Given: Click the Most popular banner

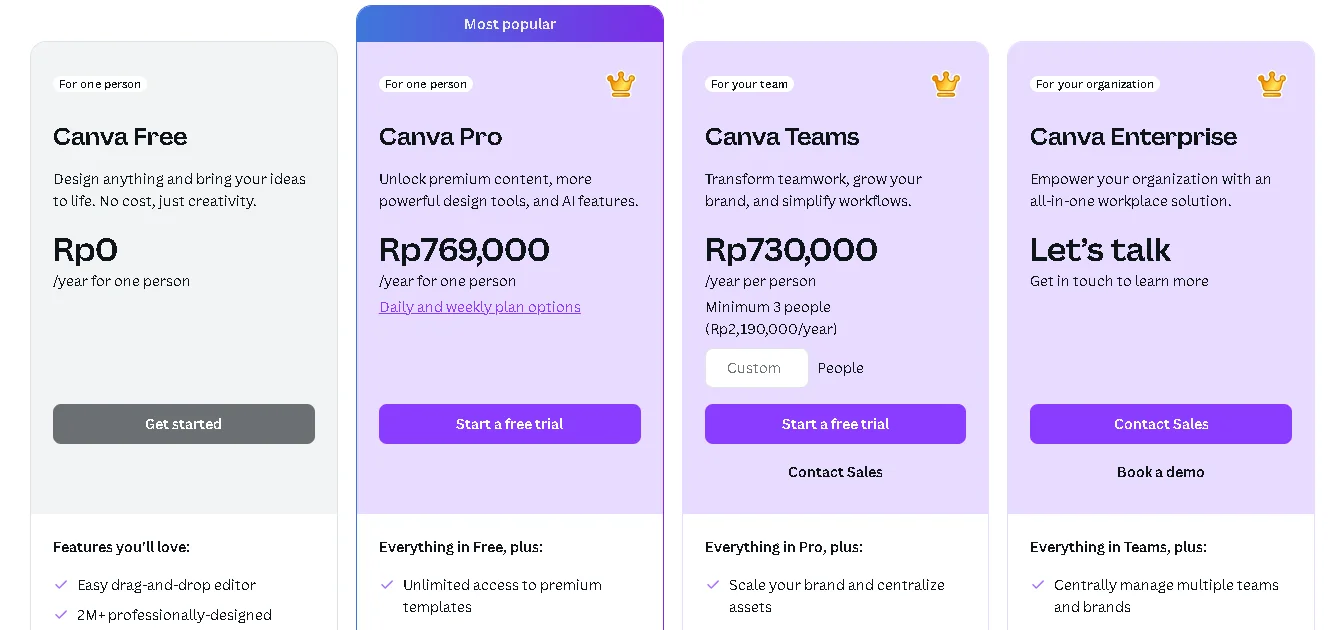Looking at the screenshot, I should pos(510,23).
